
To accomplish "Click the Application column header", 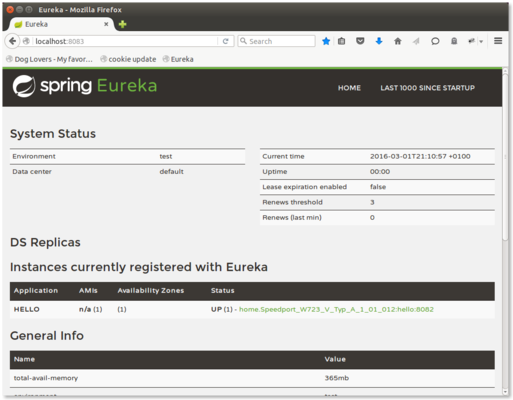I will [x=36, y=291].
